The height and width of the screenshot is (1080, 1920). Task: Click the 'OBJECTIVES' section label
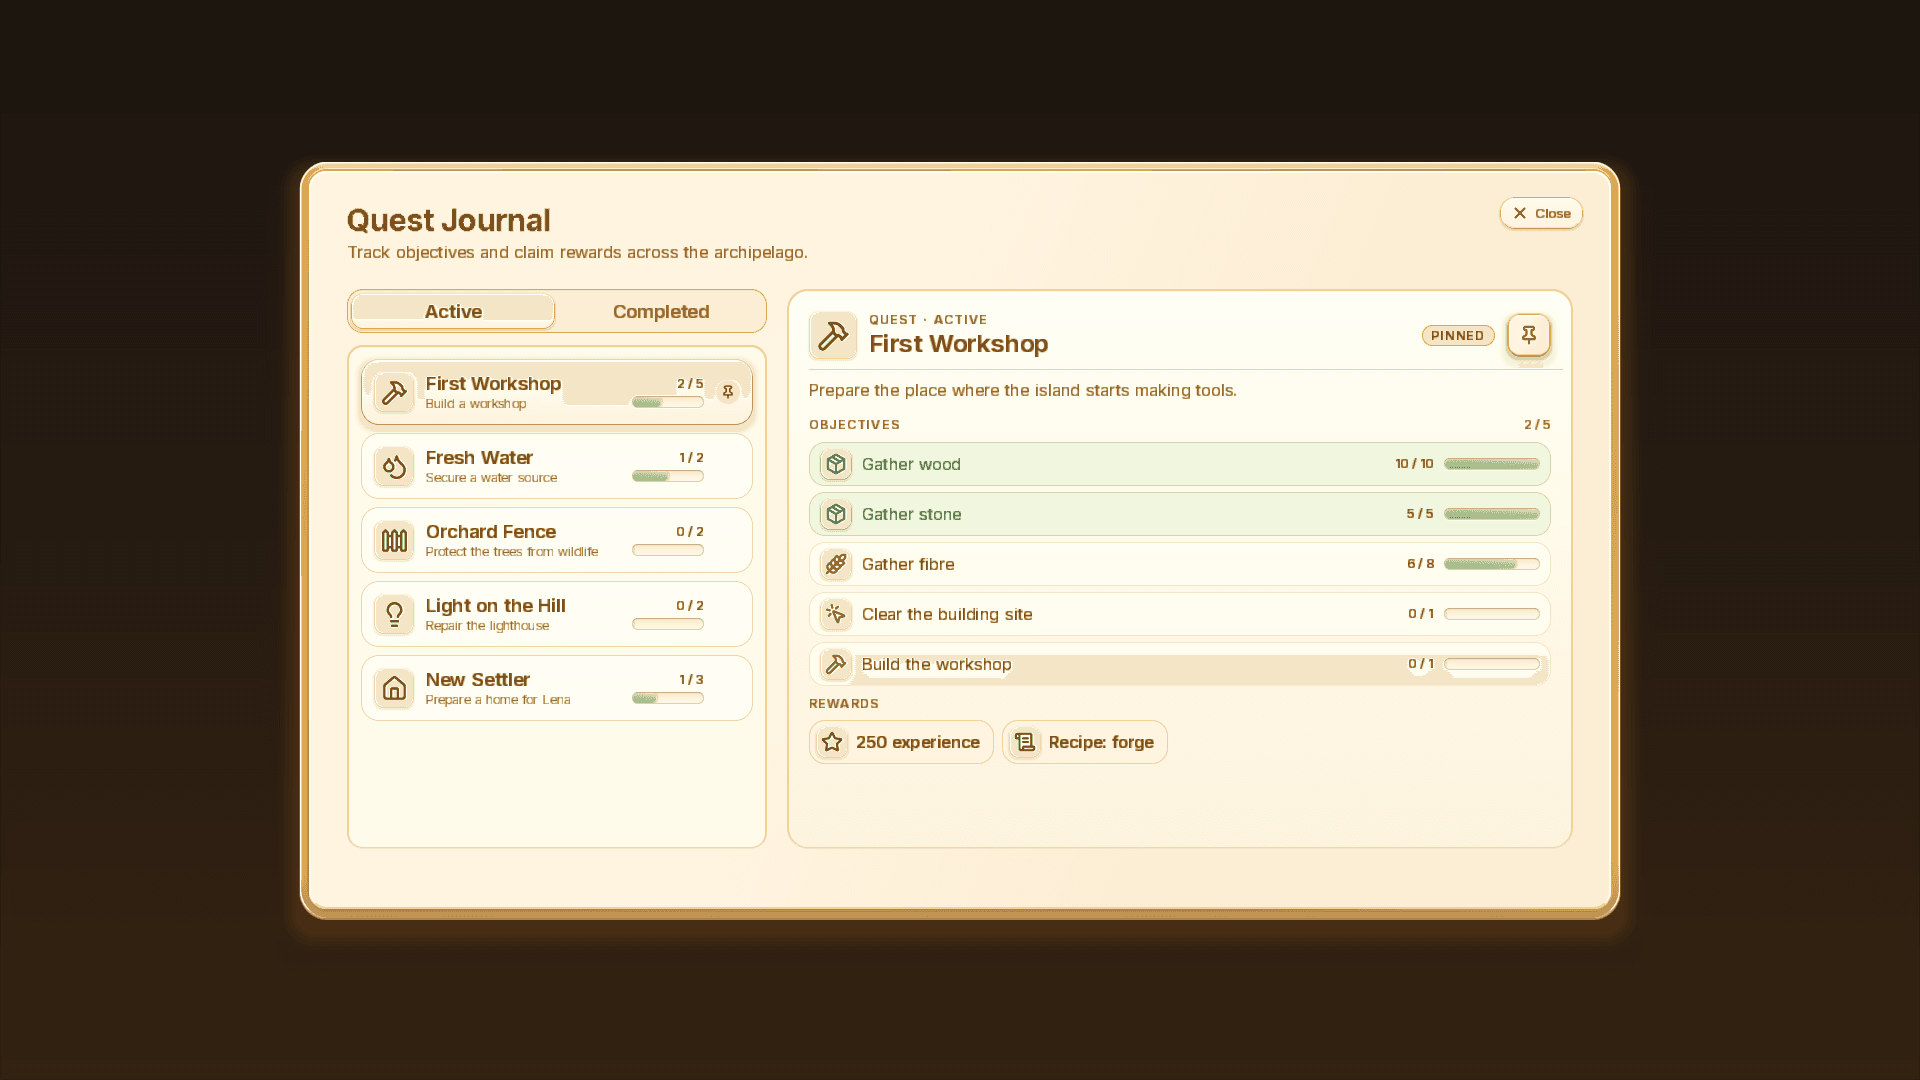pos(854,425)
